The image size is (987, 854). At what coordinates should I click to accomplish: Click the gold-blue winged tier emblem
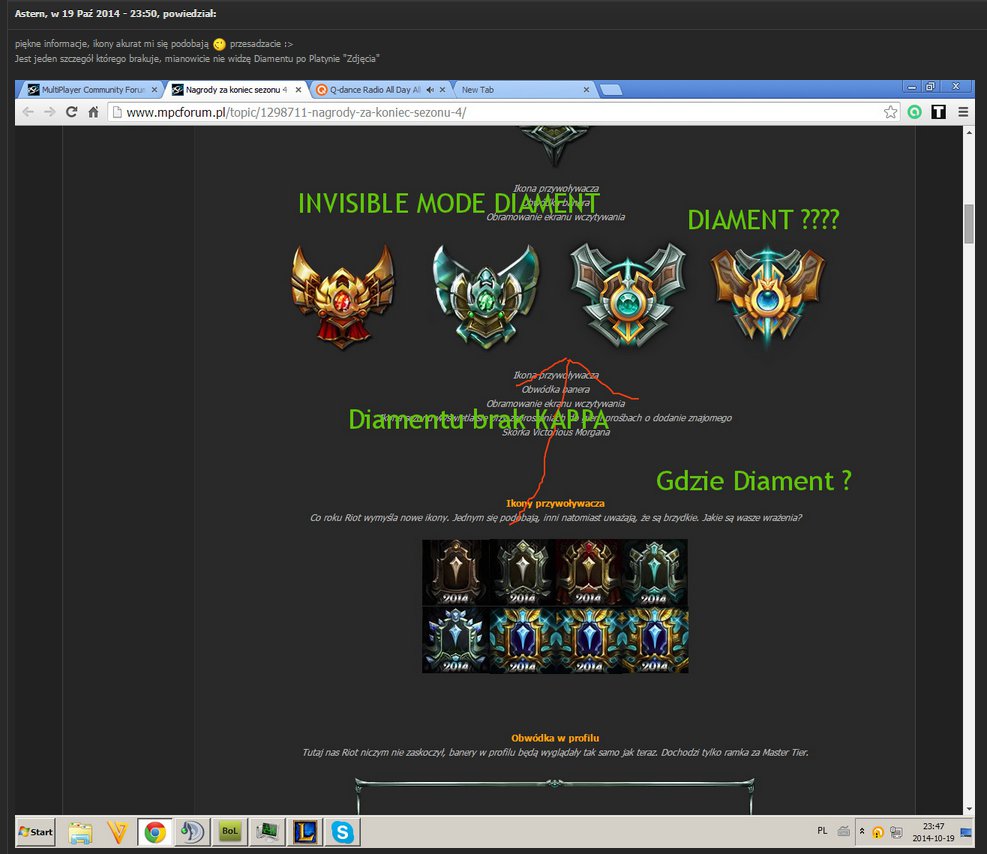(767, 297)
